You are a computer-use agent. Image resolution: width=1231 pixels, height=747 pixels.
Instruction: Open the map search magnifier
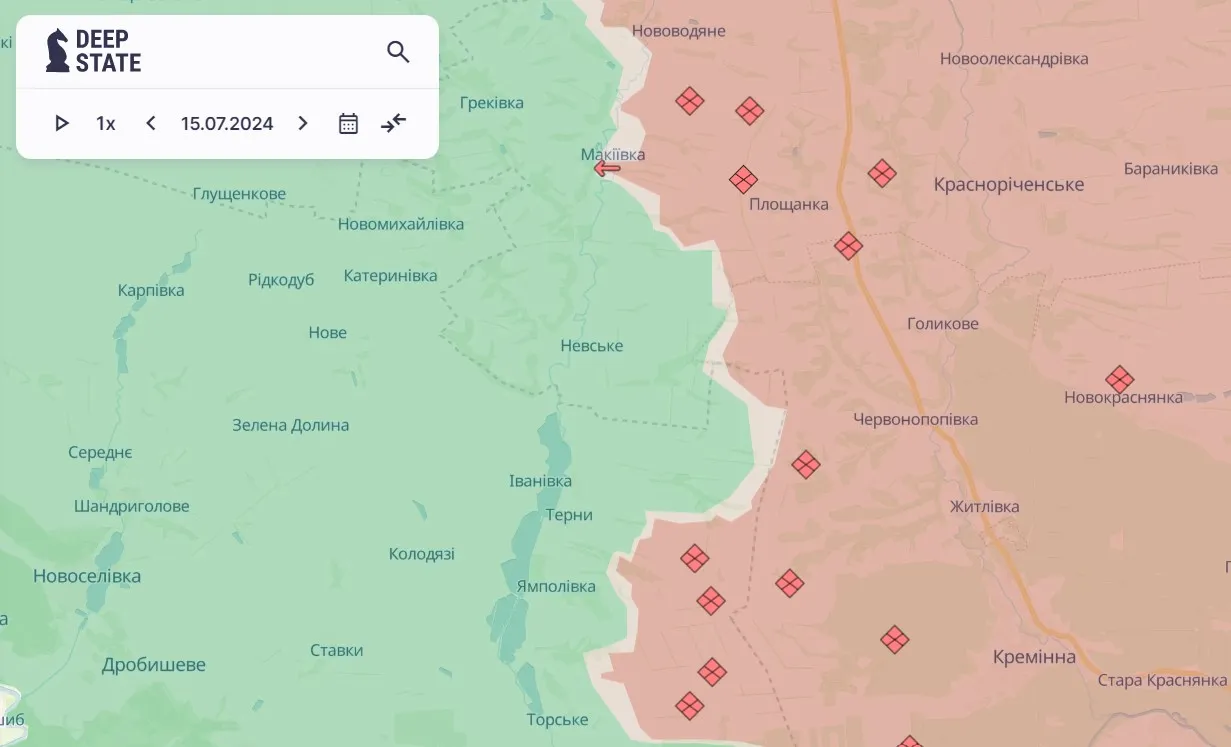pyautogui.click(x=398, y=52)
